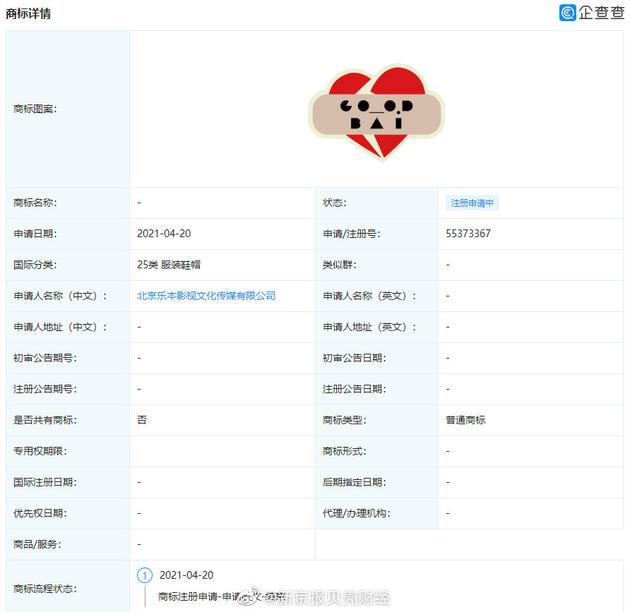Click the 商标图案 row label
The height and width of the screenshot is (612, 630).
tap(36, 108)
